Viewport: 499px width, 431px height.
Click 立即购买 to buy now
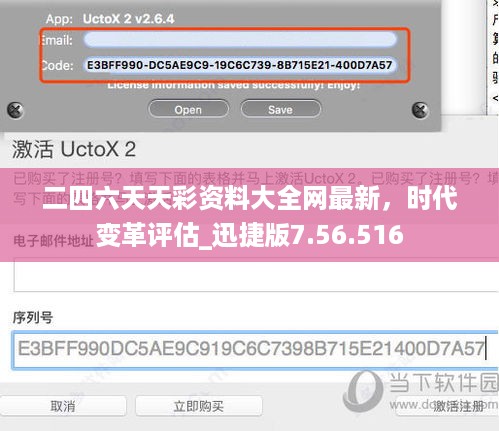tap(199, 406)
